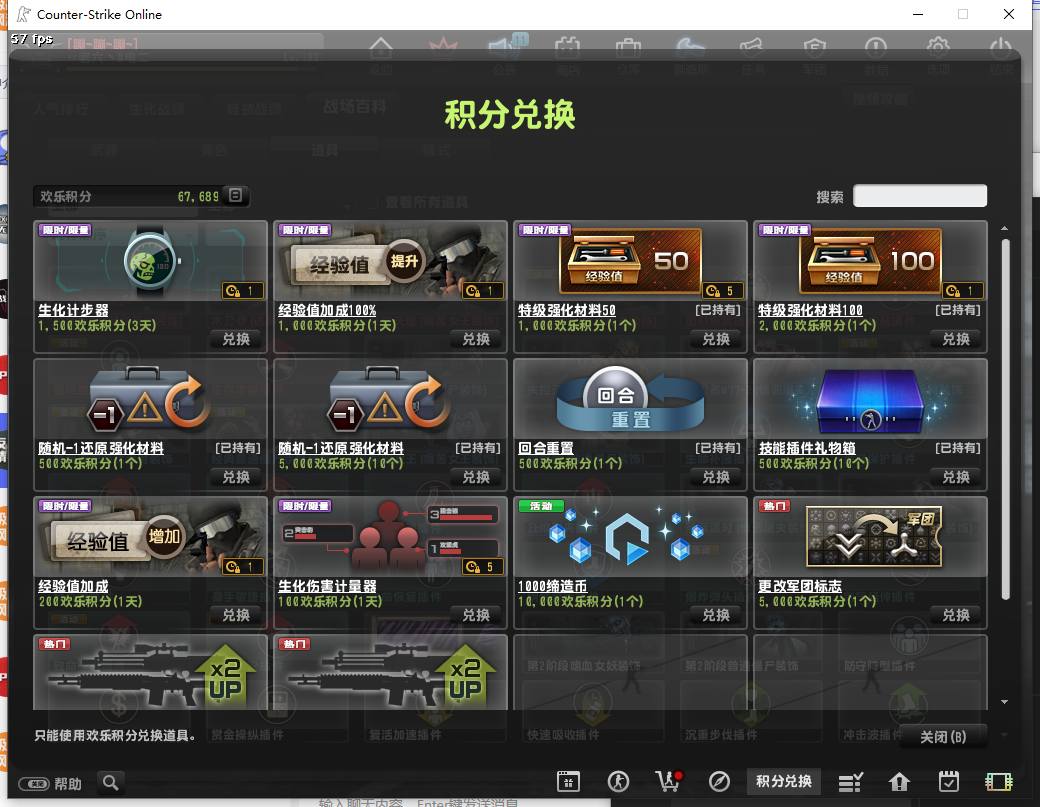The image size is (1040, 807).
Task: Open the calendar icon in bottom toolbar
Action: 568,782
